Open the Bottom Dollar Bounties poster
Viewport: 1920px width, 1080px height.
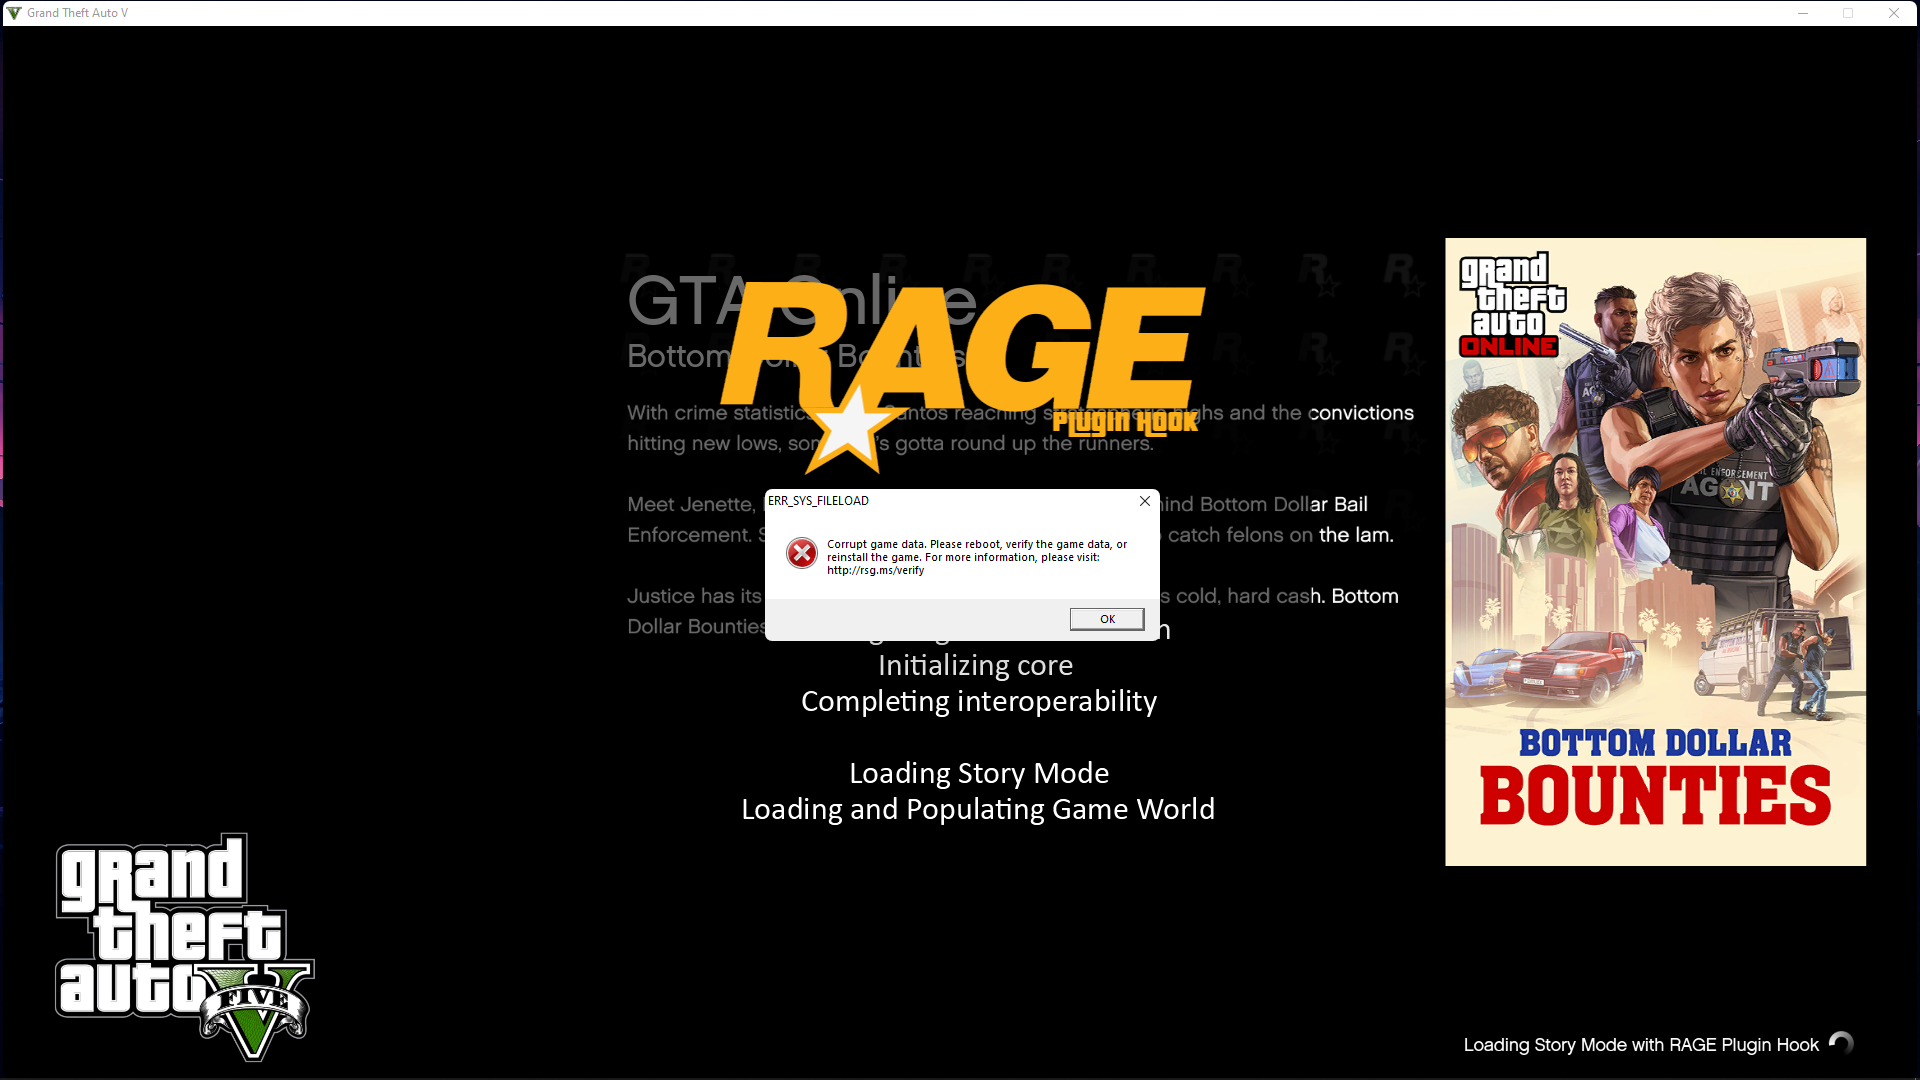(x=1655, y=552)
